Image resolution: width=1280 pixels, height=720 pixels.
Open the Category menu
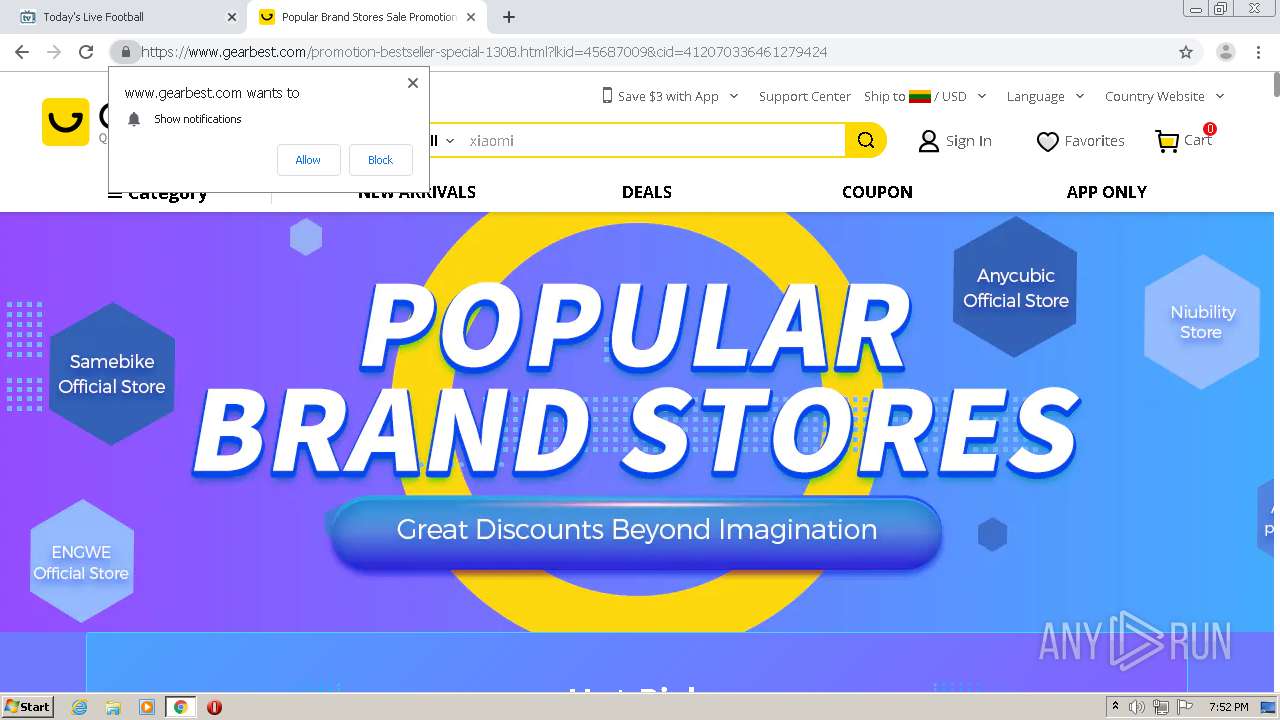[x=158, y=194]
